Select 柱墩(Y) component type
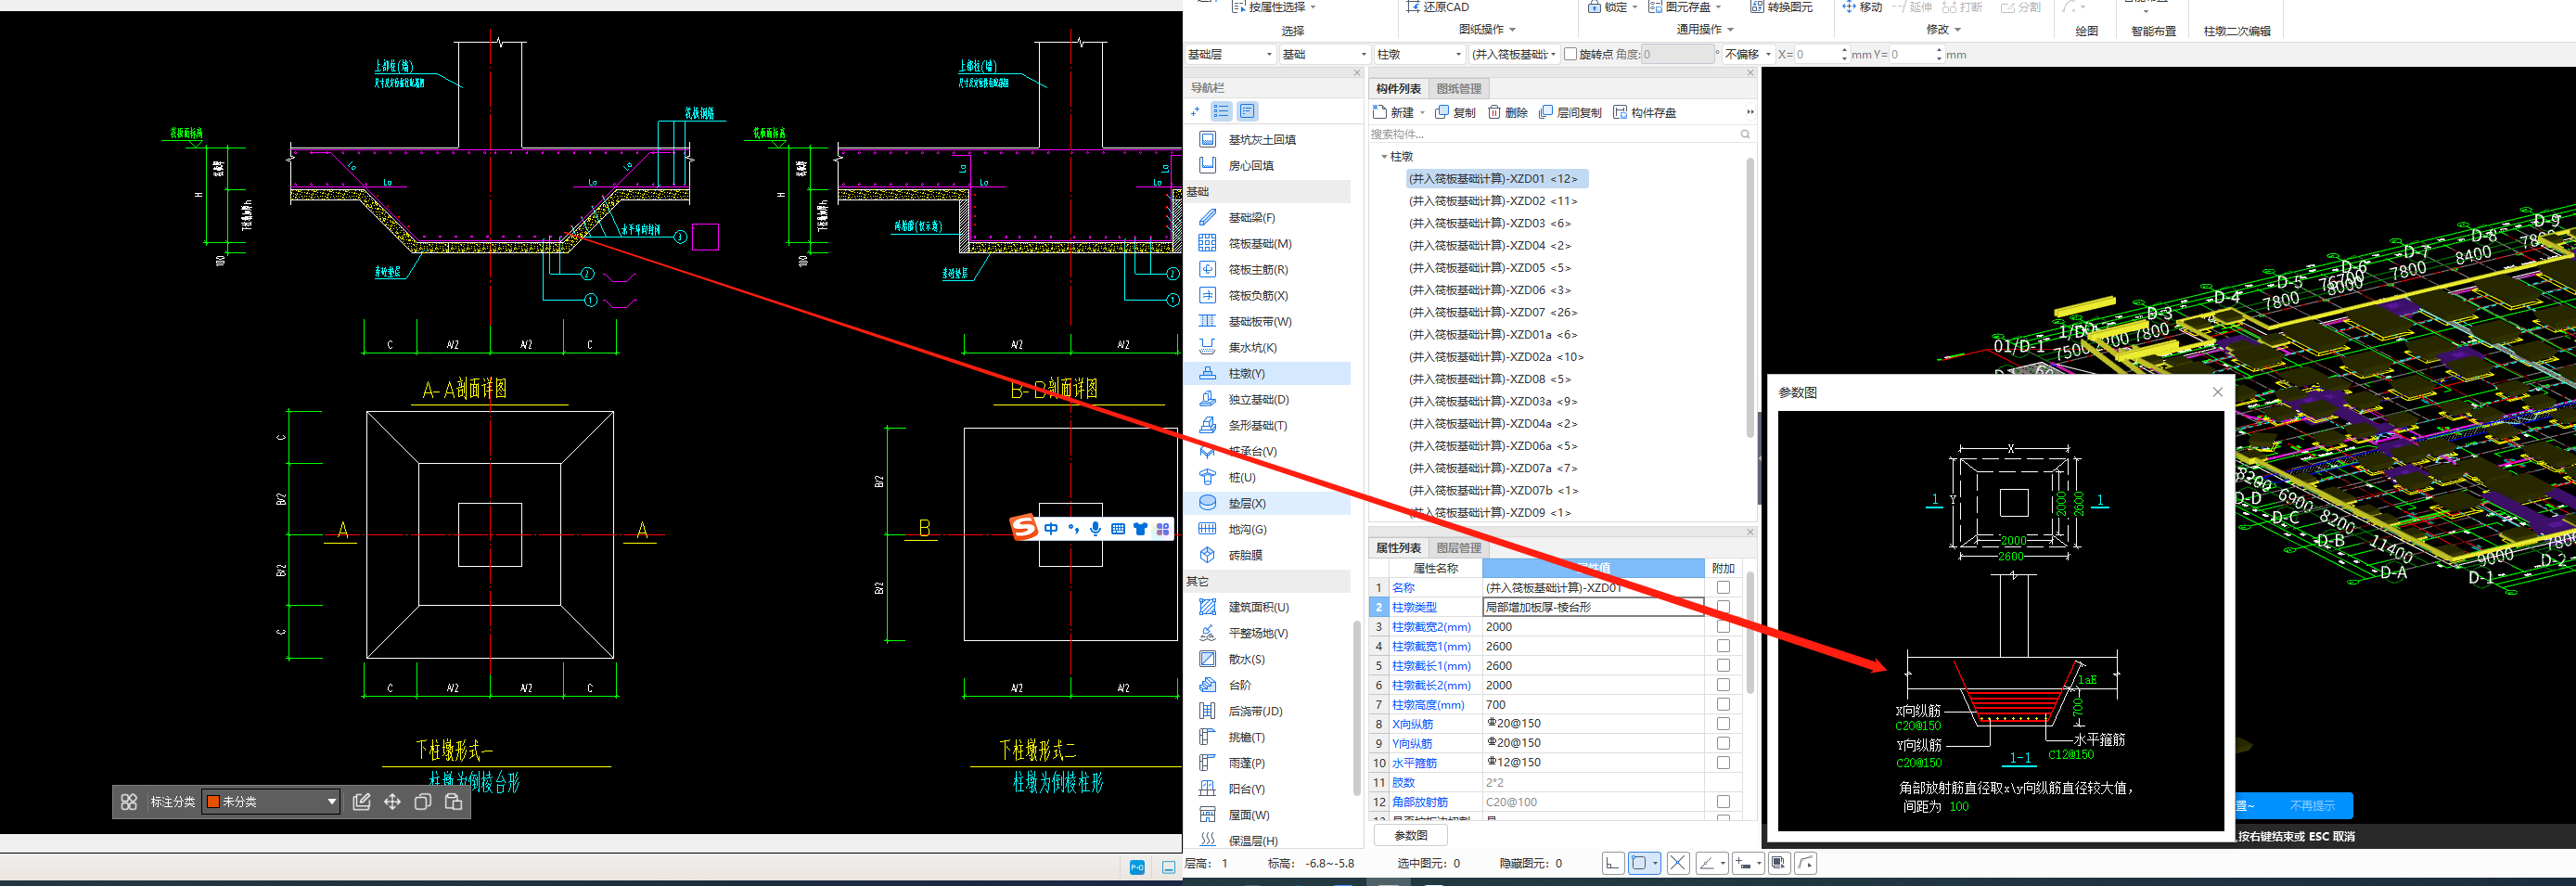The height and width of the screenshot is (886, 2576). [1245, 373]
